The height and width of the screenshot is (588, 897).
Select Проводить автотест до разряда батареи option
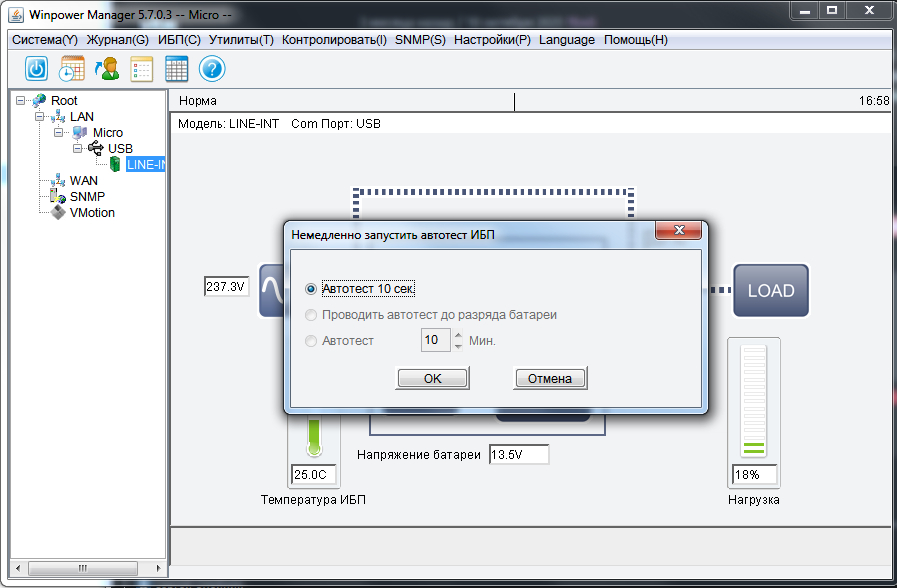[x=311, y=315]
